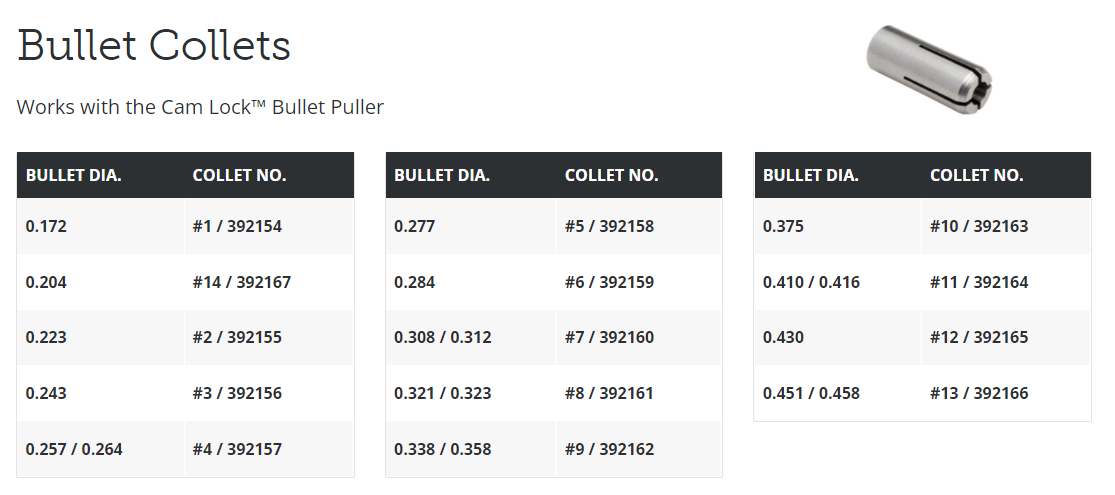Click middle table's COLLET NO. header
The width and height of the screenshot is (1115, 495).
point(612,176)
